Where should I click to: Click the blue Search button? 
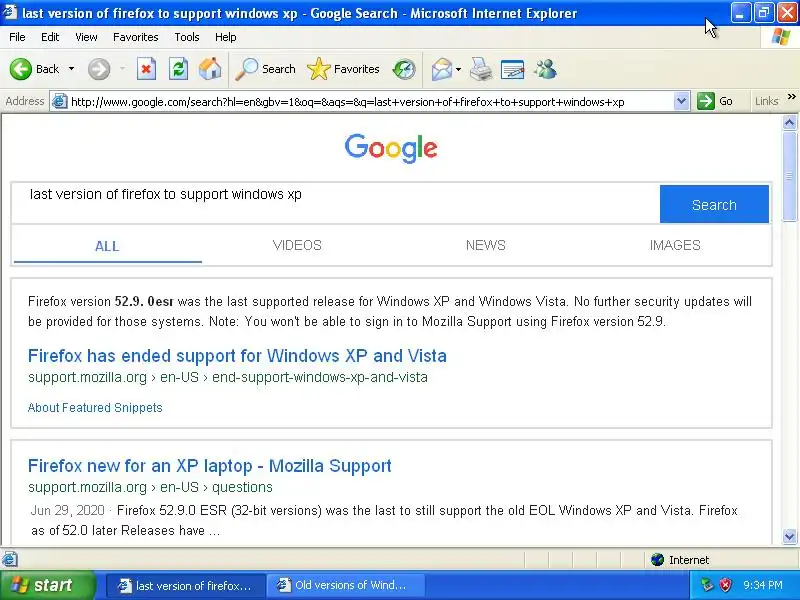714,204
